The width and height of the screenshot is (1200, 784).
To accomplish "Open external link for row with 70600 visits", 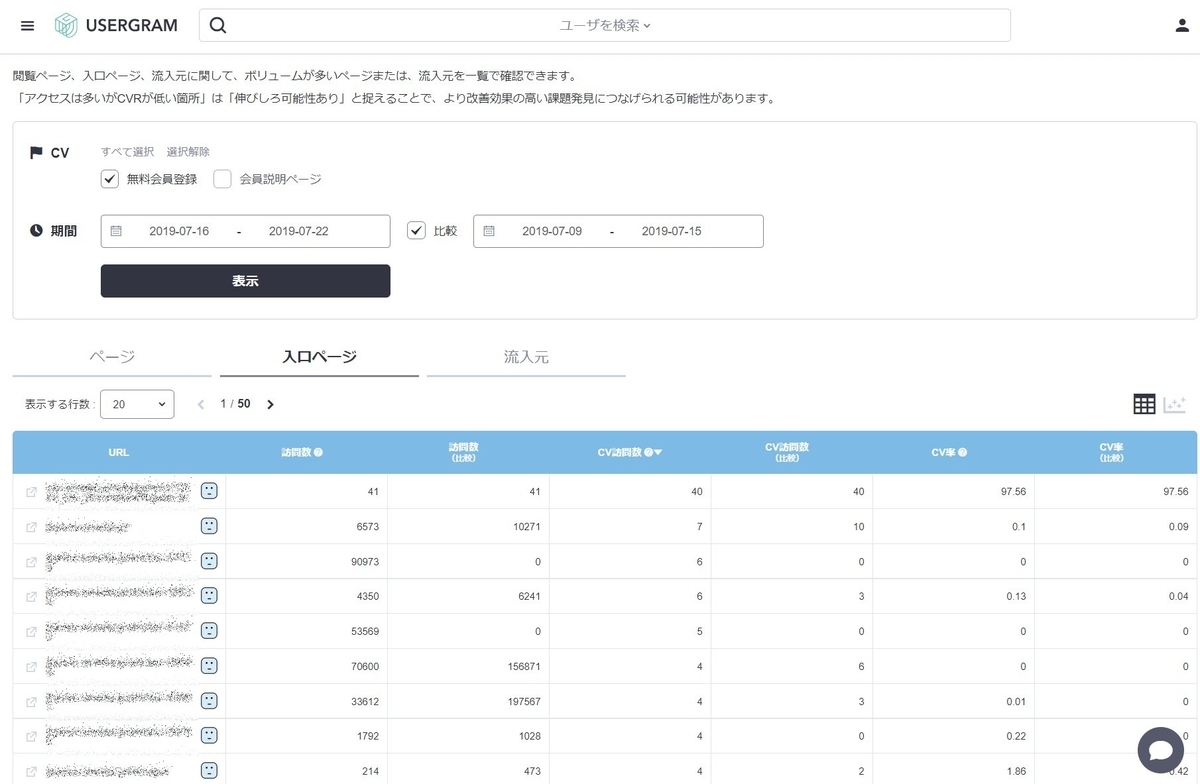I will [31, 666].
